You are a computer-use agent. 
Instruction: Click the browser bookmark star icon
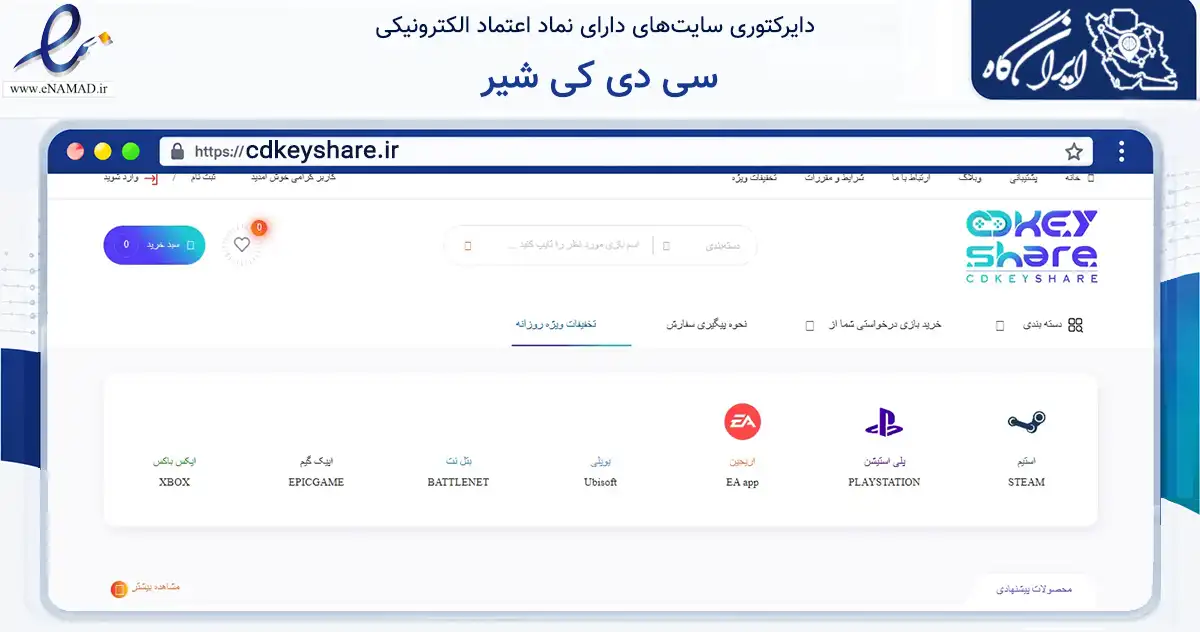click(x=1074, y=152)
